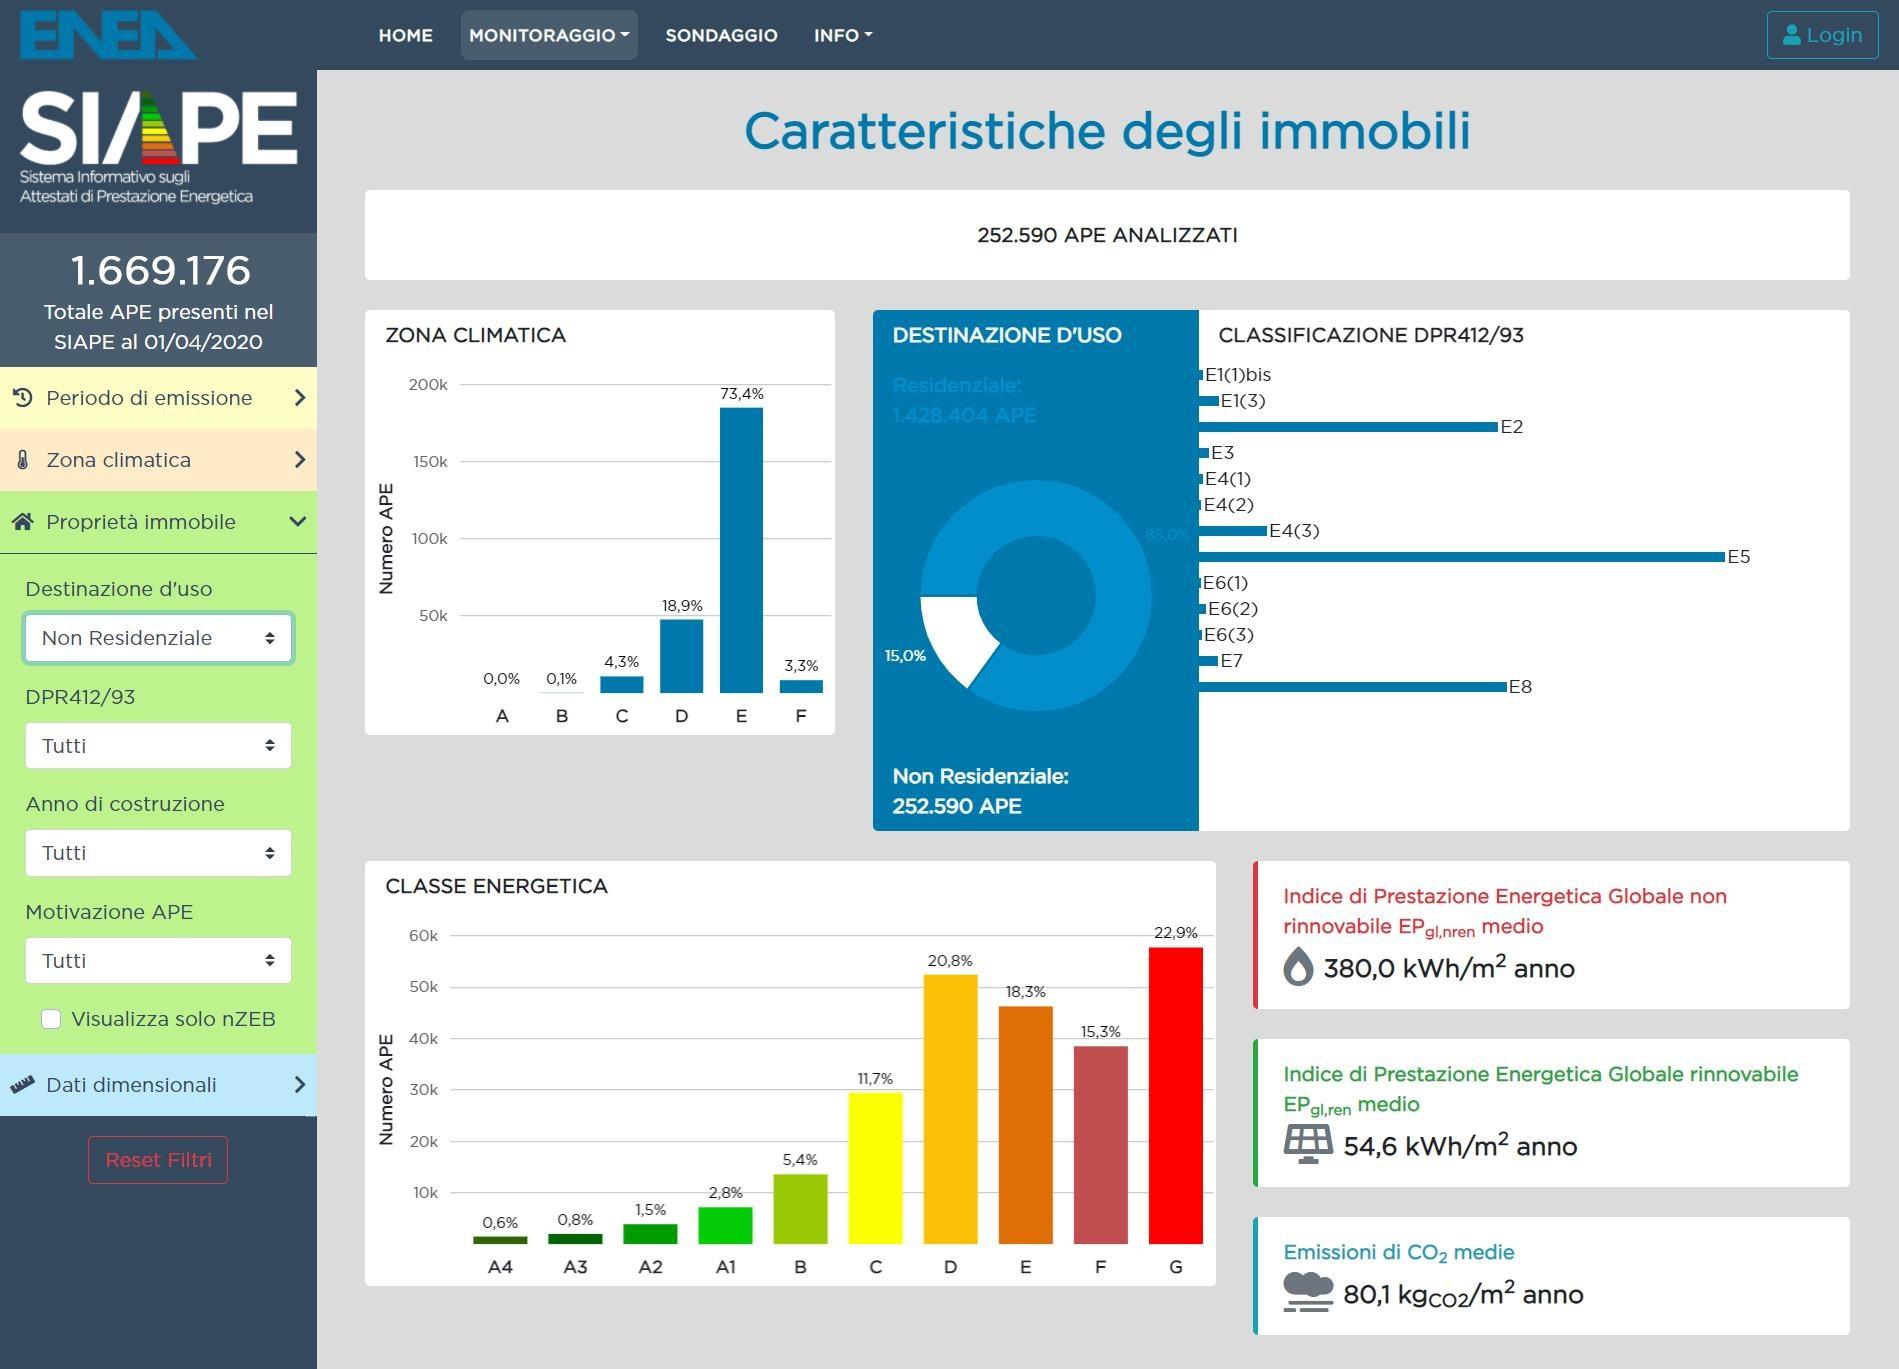This screenshot has height=1369, width=1899.
Task: Click the 'CLASSIFICAZIONE DPR412/93' heading
Action: point(1370,335)
